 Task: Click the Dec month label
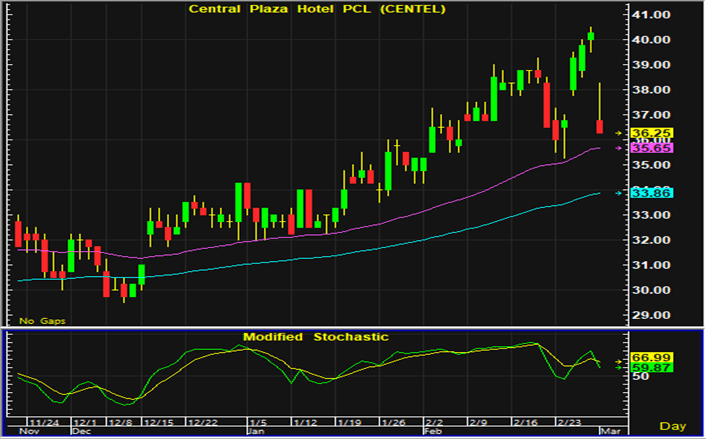82,432
